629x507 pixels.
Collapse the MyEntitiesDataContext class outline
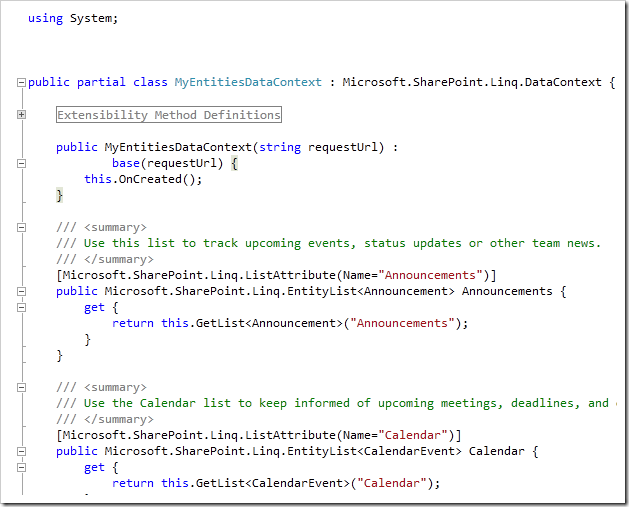[x=21, y=82]
